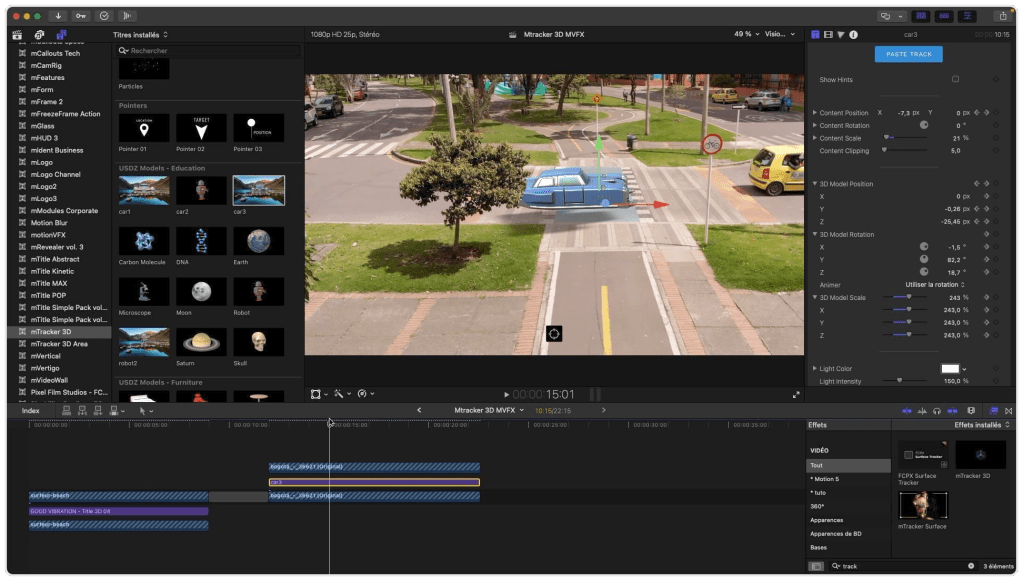1023x580 pixels.
Task: Open the Photos and Audio sidebar icon
Action: point(39,33)
